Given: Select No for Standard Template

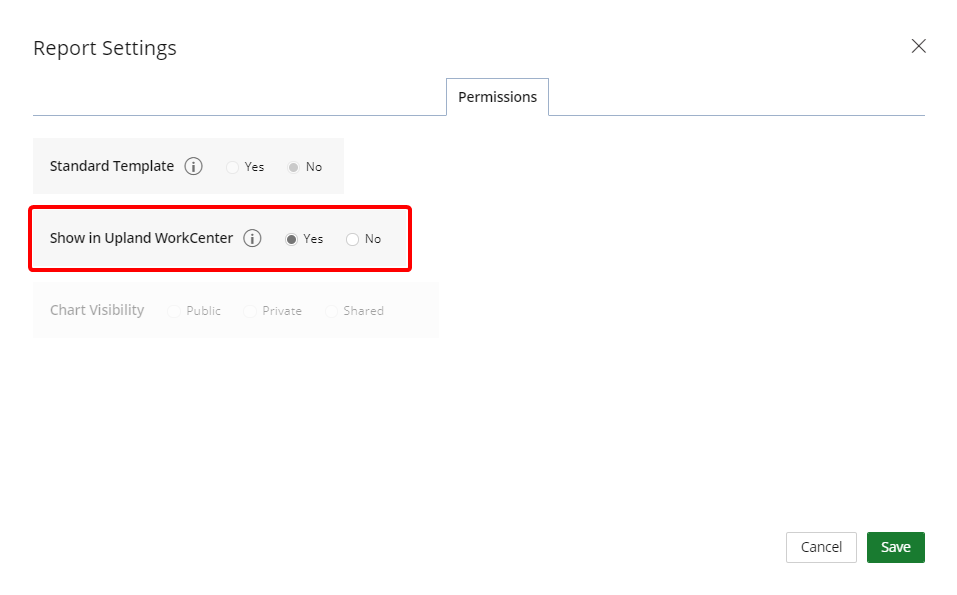Looking at the screenshot, I should [294, 167].
